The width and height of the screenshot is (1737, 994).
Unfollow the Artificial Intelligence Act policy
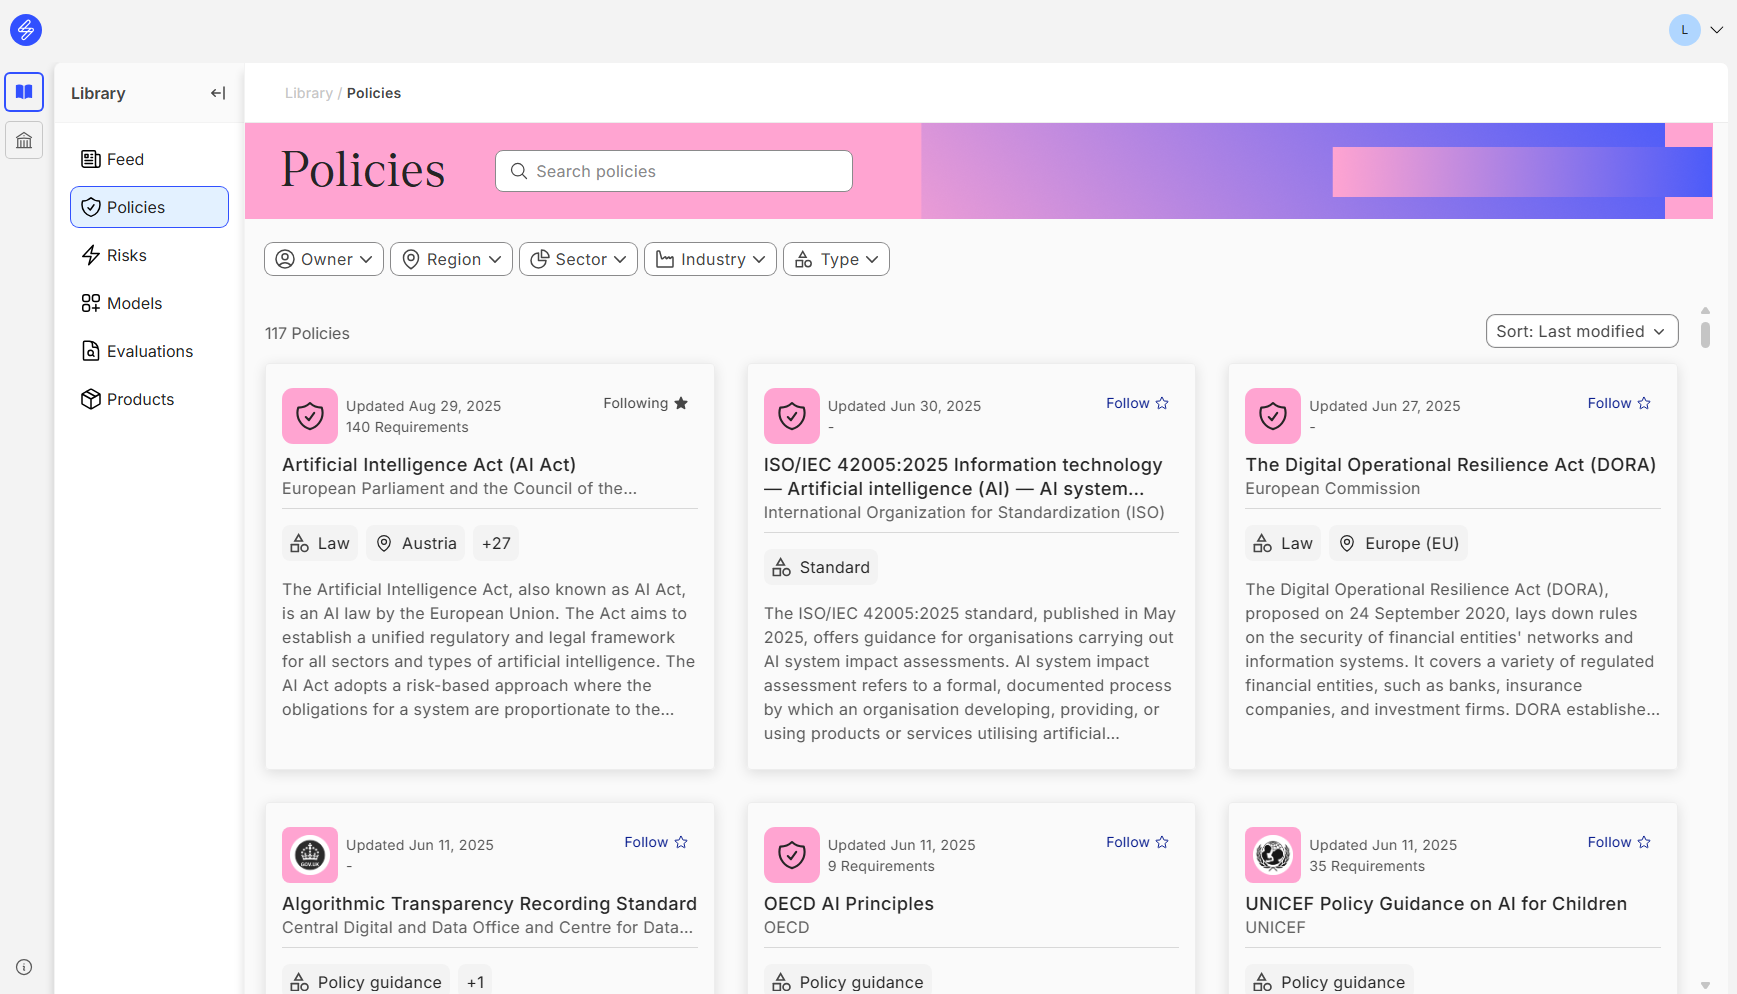tap(645, 403)
